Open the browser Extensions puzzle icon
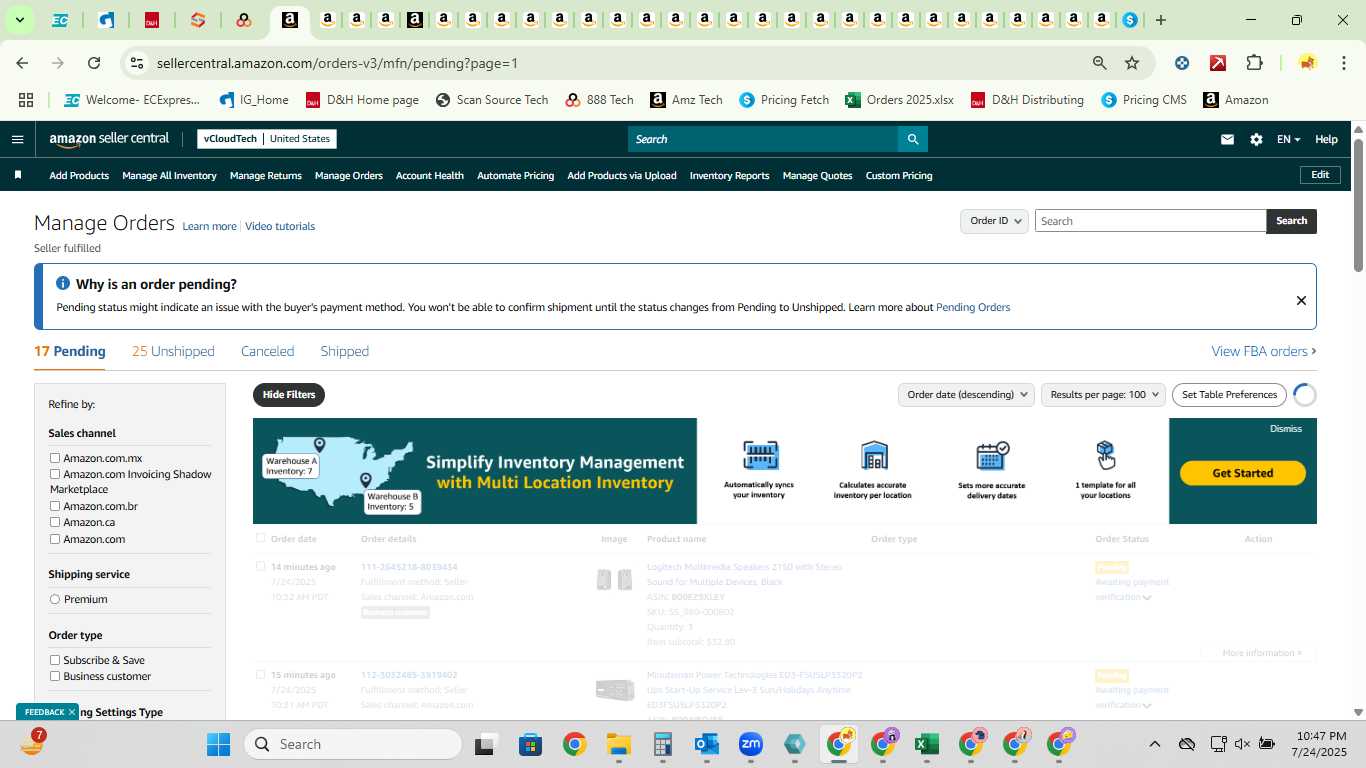This screenshot has height=768, width=1366. pos(1254,63)
